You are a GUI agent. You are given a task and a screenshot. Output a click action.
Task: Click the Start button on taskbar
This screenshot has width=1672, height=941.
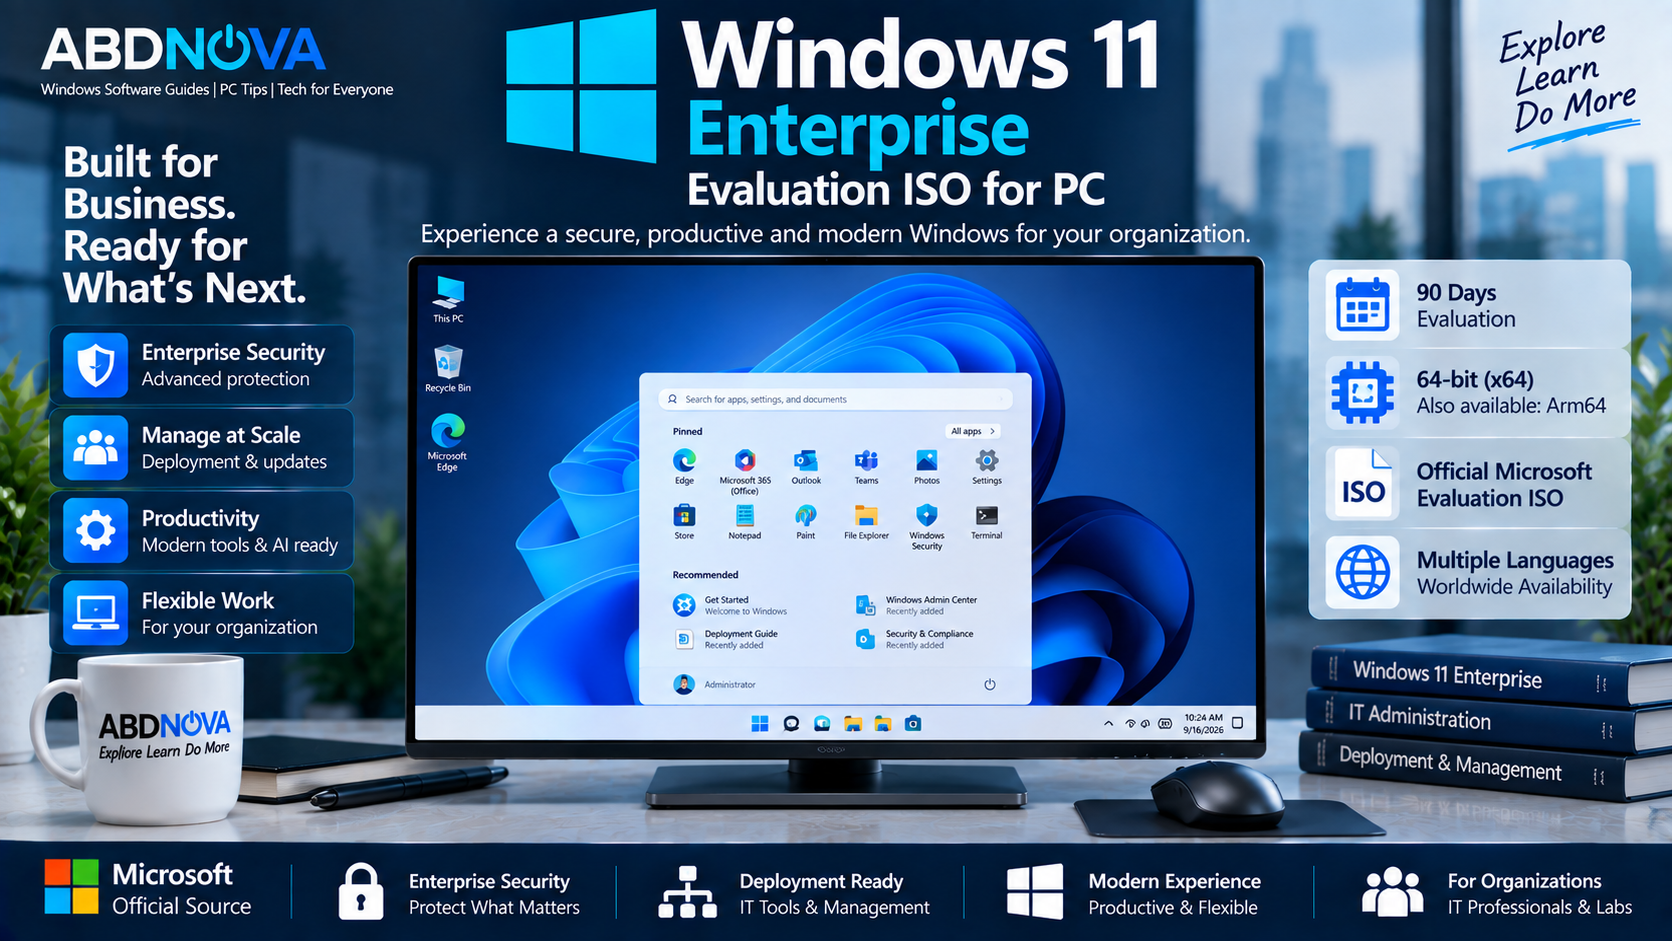[x=760, y=723]
